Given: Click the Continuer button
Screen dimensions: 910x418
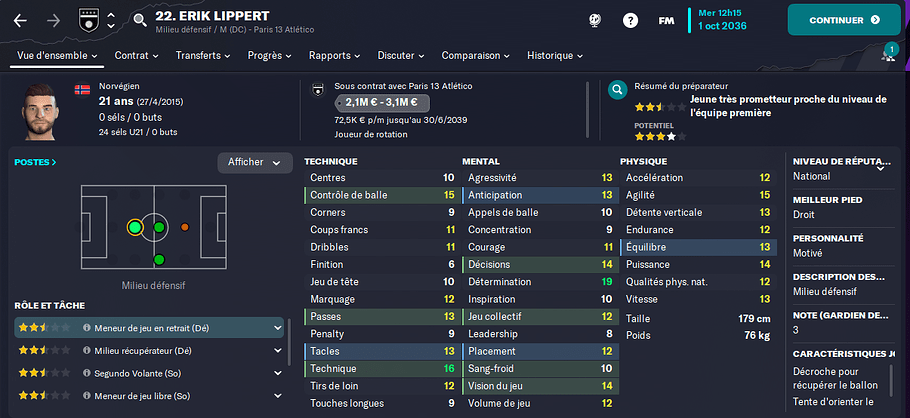Looking at the screenshot, I should coord(844,20).
